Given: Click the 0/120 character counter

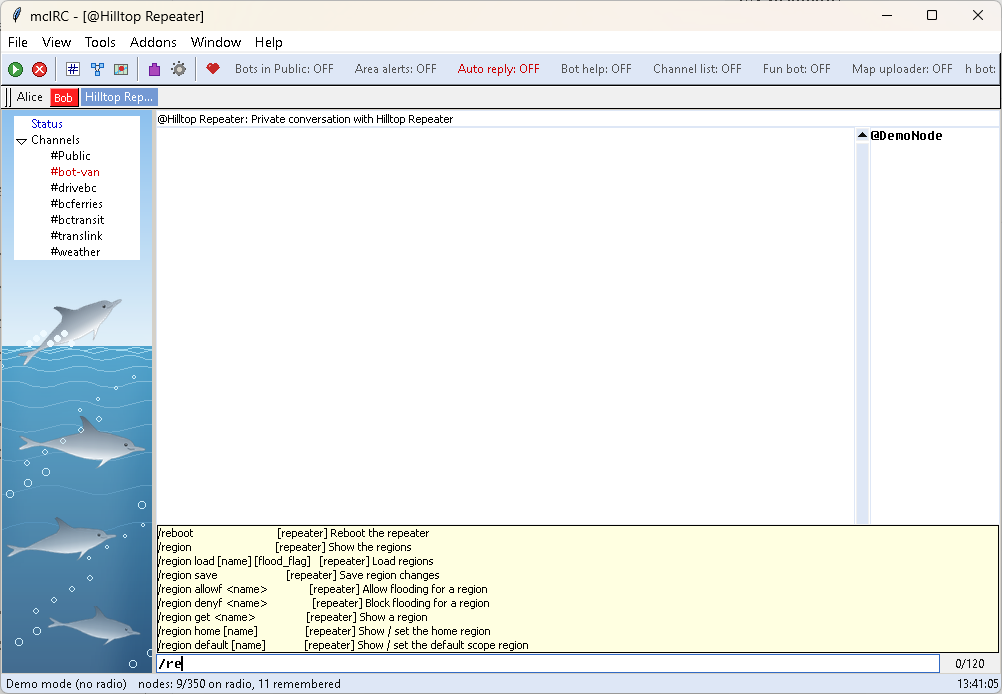Looking at the screenshot, I should tap(969, 664).
